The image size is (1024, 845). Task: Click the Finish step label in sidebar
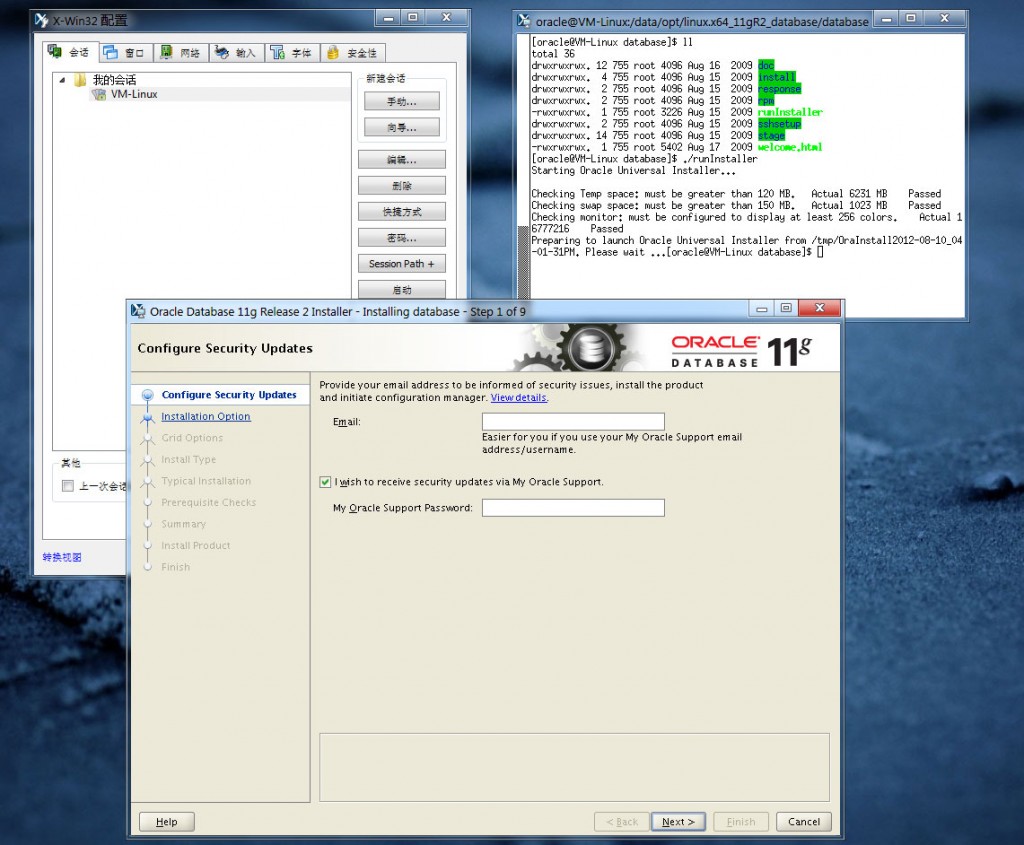point(176,567)
